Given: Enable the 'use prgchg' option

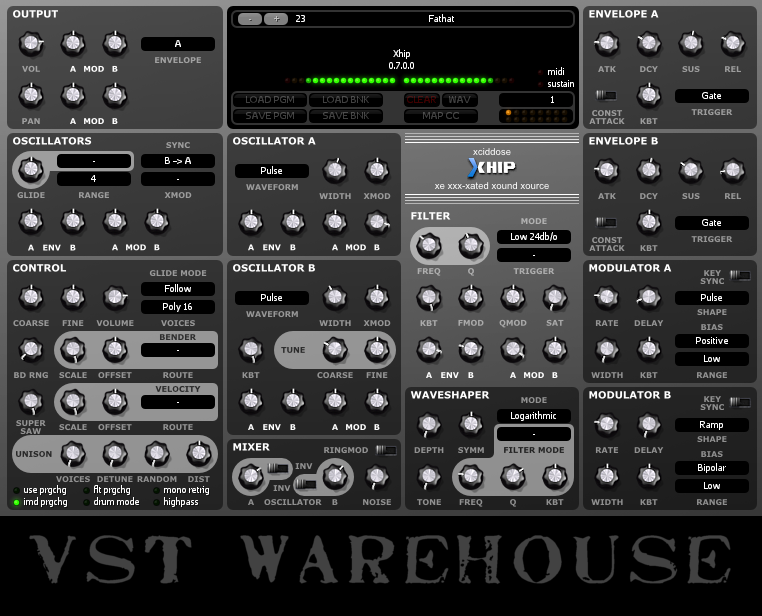Looking at the screenshot, I should pyautogui.click(x=39, y=490).
